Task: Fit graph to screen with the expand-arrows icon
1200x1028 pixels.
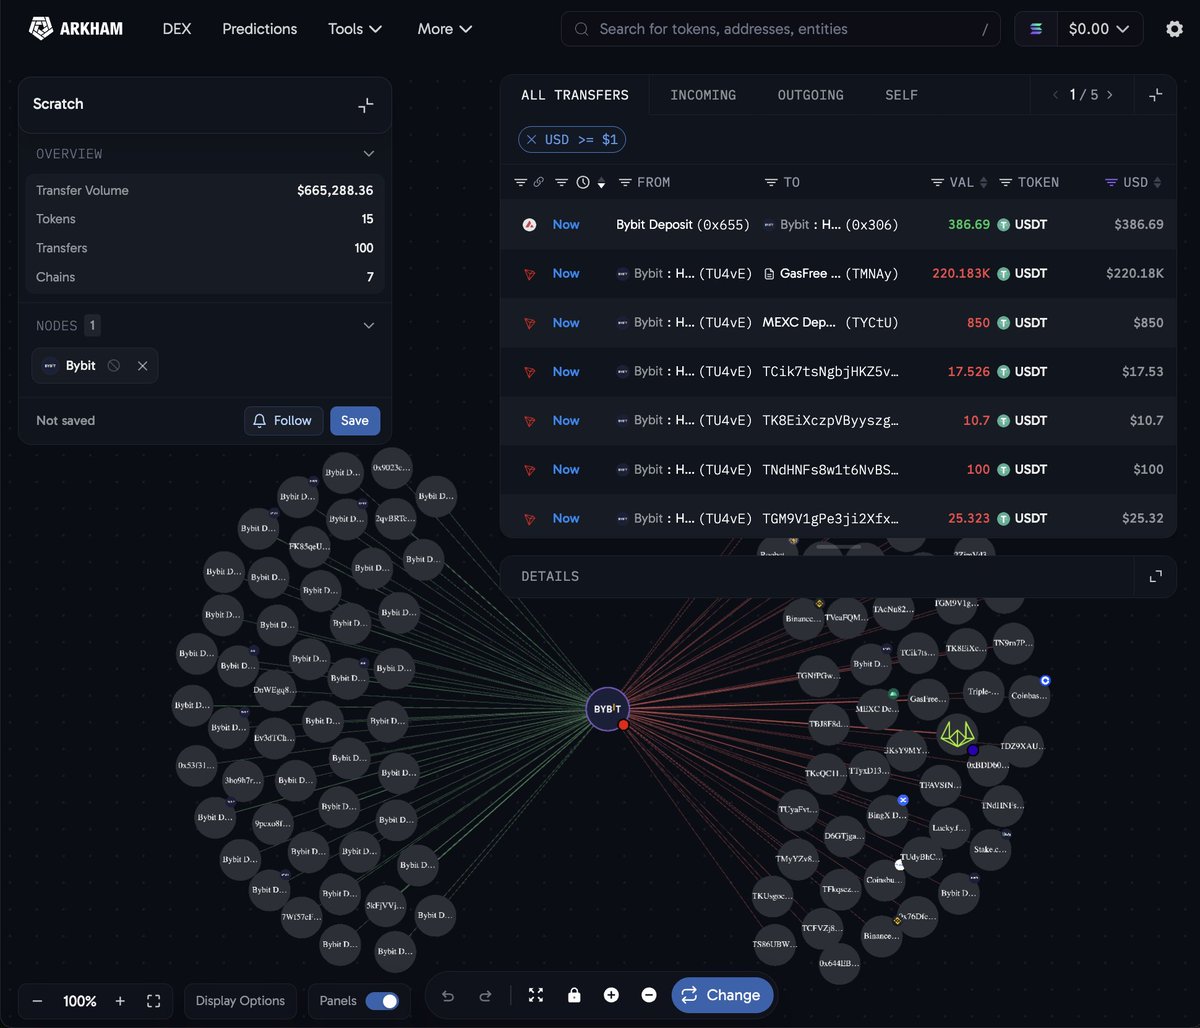Action: (536, 995)
